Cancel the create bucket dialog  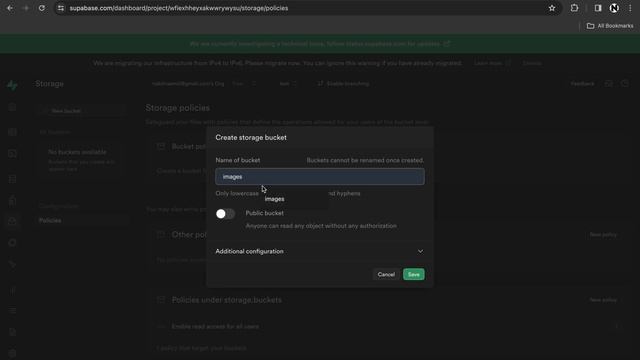point(386,274)
